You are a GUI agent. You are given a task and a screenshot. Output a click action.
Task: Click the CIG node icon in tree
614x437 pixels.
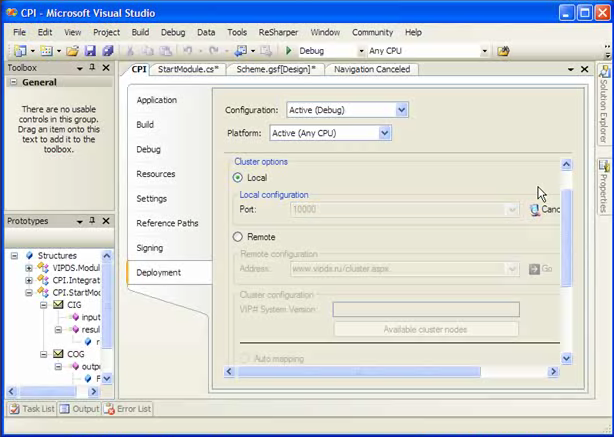point(58,304)
